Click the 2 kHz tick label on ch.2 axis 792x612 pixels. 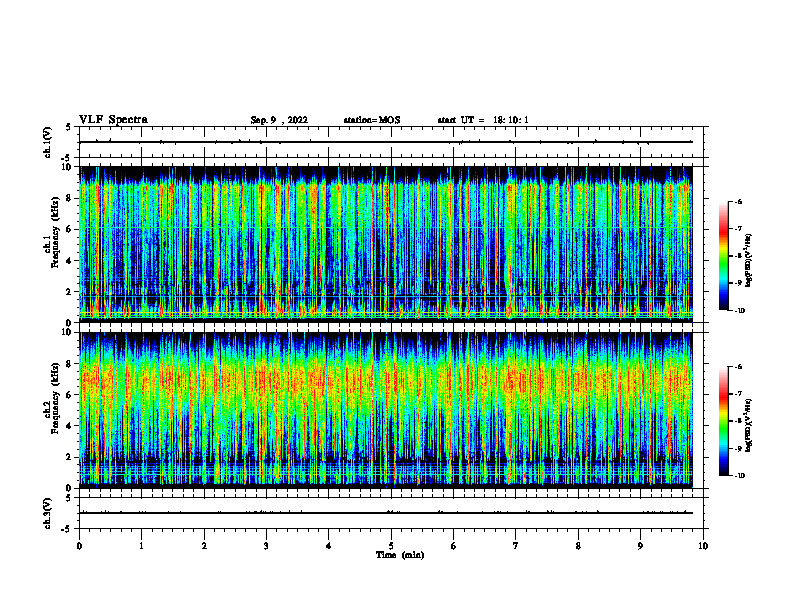coord(69,457)
